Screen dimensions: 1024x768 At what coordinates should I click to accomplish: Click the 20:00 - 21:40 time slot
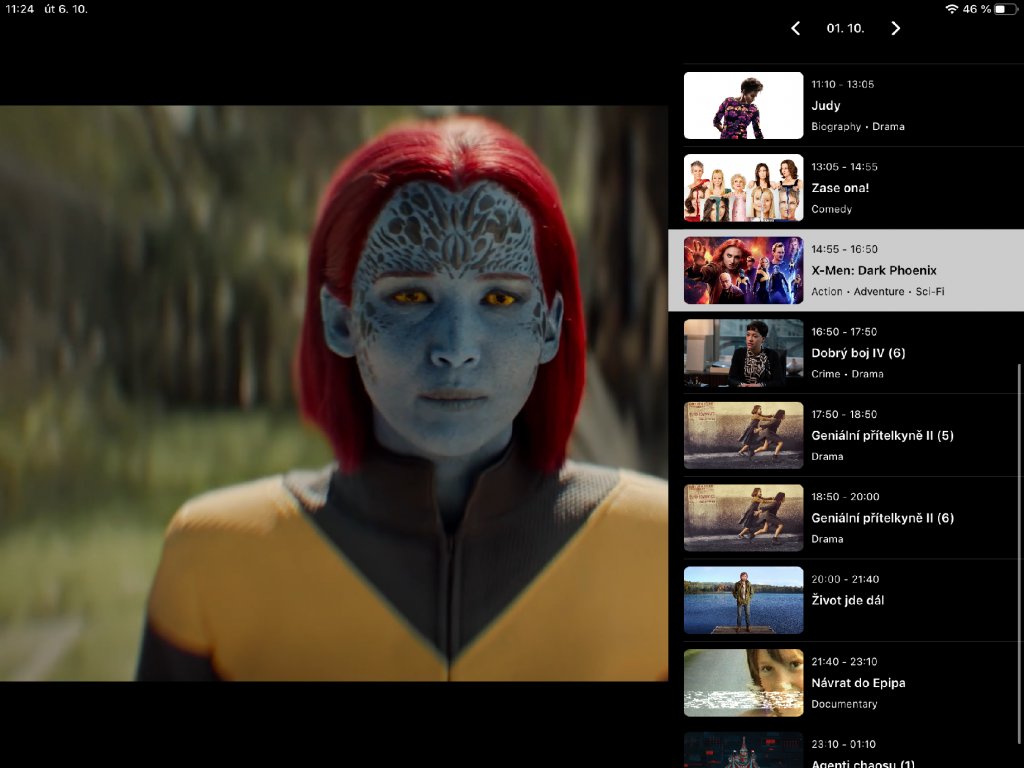point(845,579)
